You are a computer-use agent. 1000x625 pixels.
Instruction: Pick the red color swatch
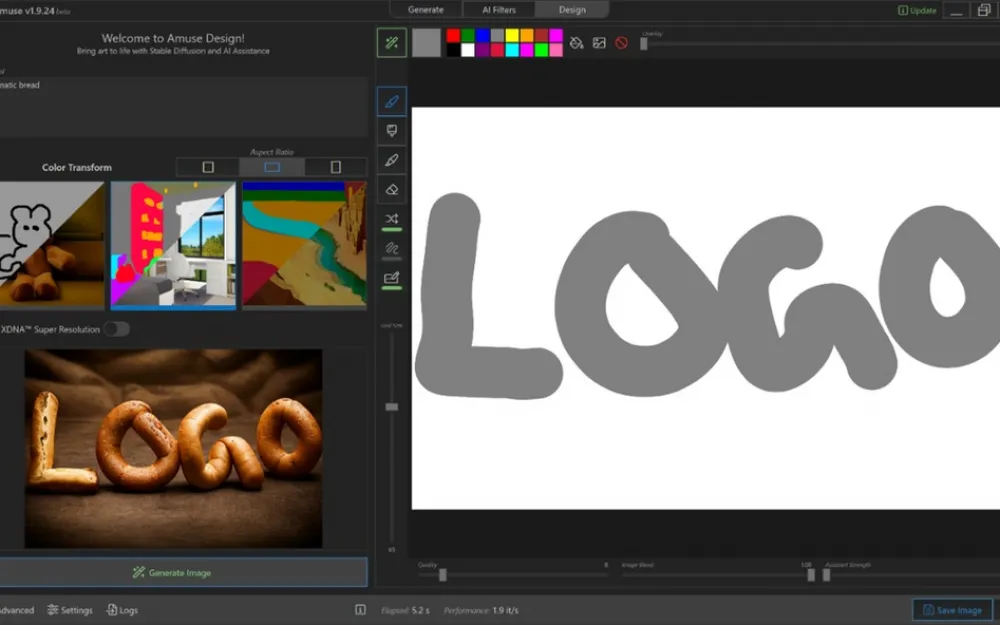point(453,35)
